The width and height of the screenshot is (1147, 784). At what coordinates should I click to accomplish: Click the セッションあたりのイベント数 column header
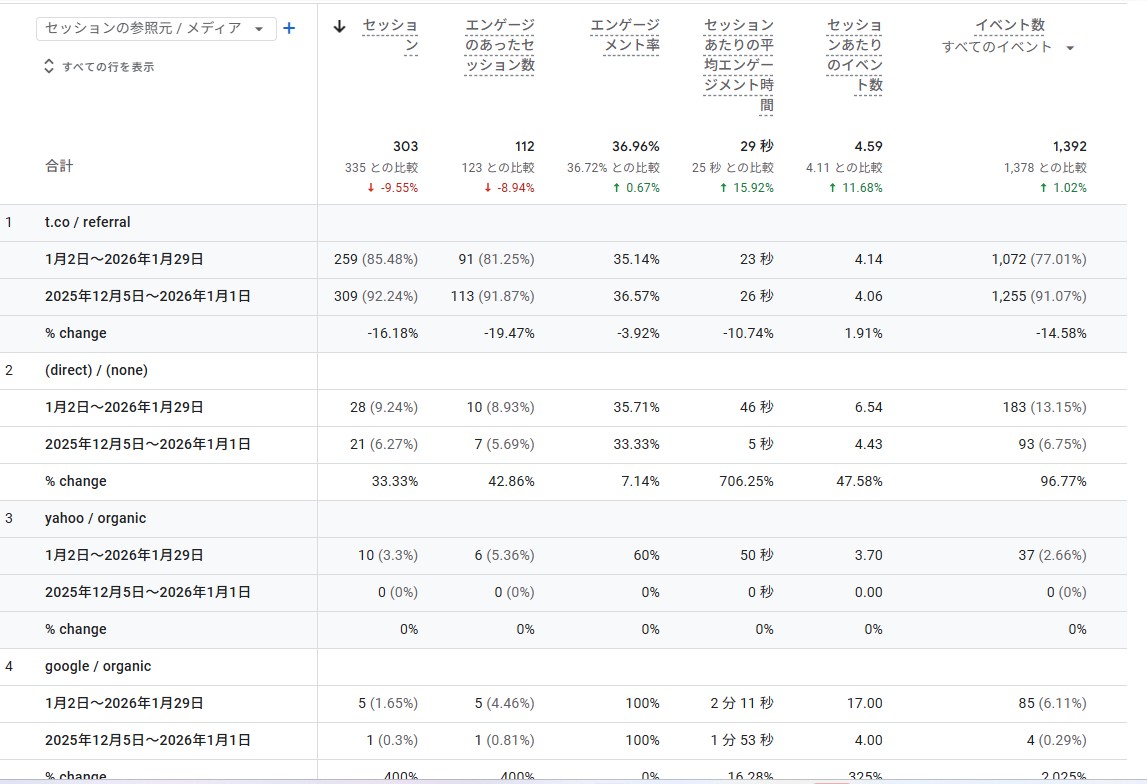point(854,55)
